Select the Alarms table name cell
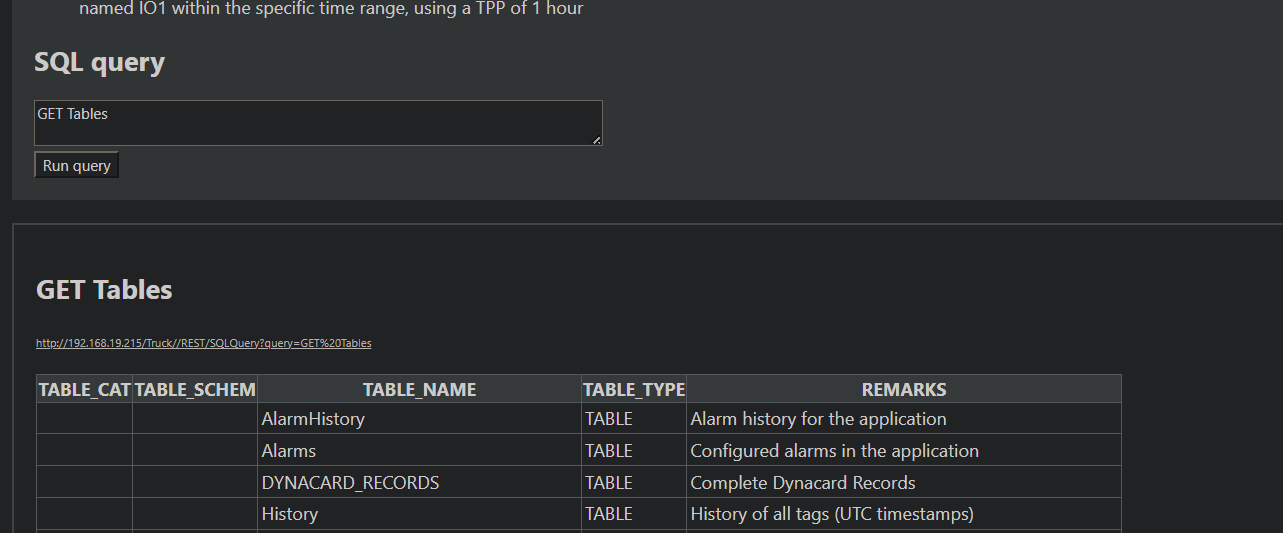The image size is (1283, 533). (289, 451)
